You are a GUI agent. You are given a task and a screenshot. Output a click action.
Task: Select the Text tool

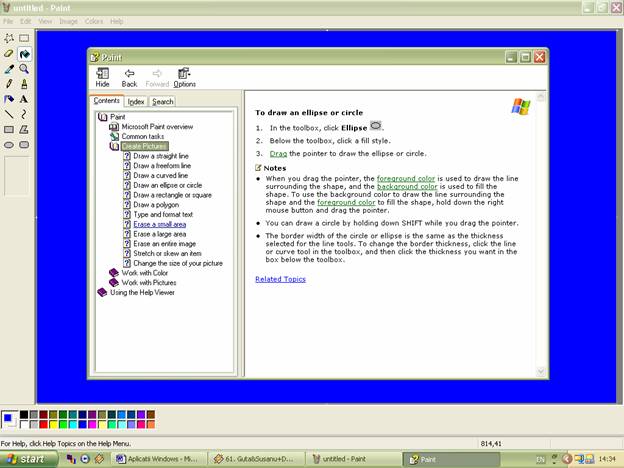tap(24, 99)
